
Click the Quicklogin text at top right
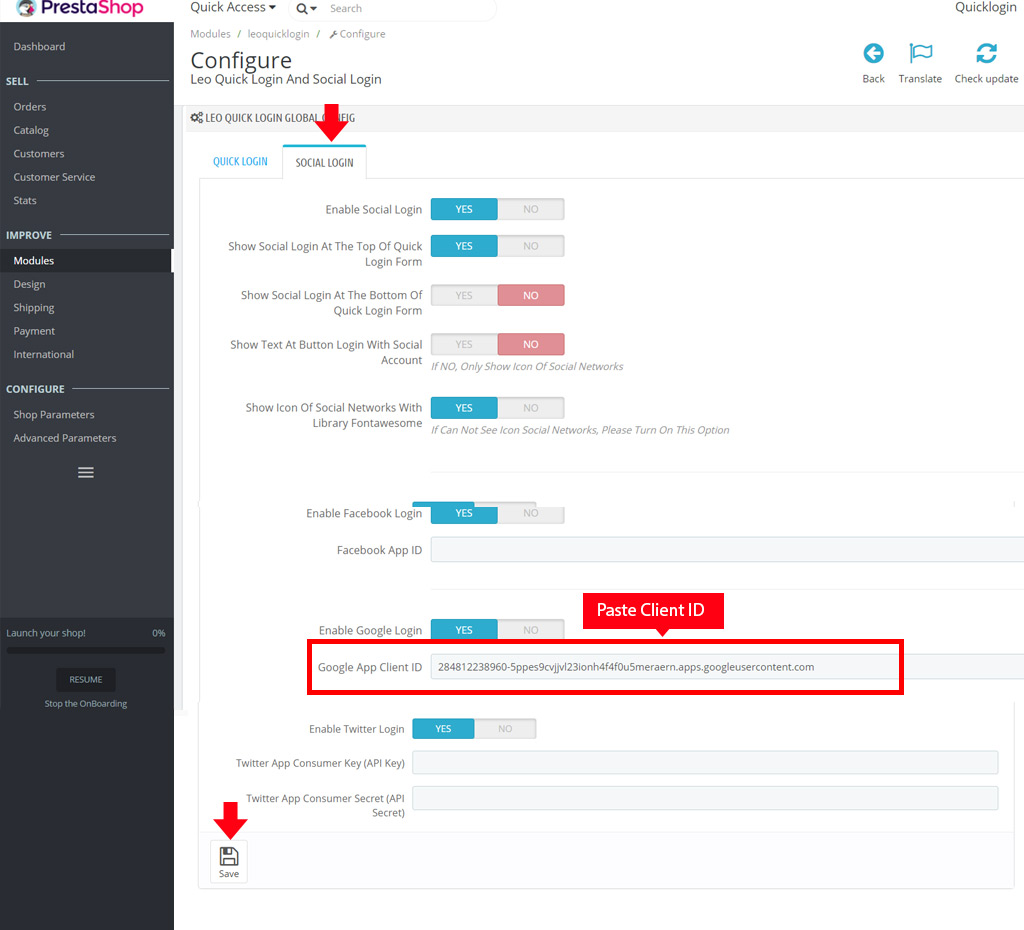pyautogui.click(x=985, y=7)
